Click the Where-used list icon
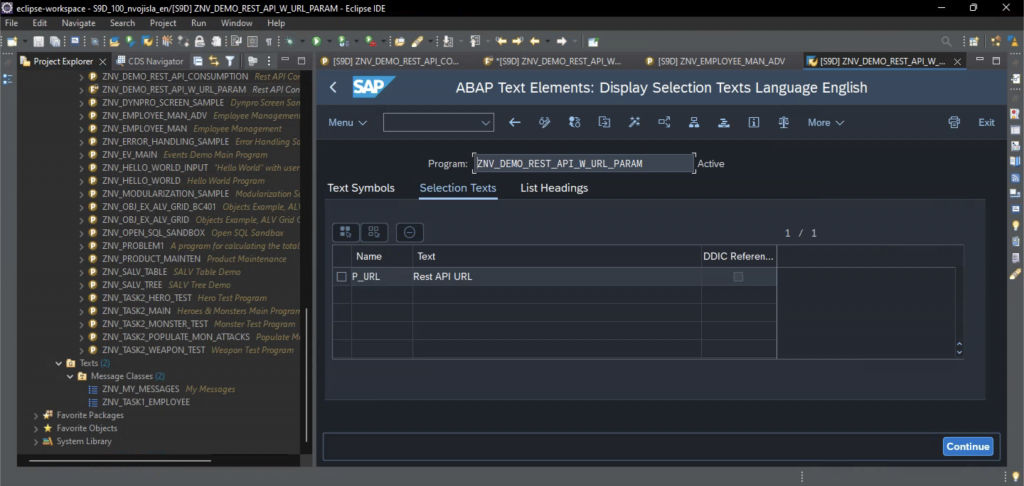This screenshot has width=1024, height=486. [664, 122]
